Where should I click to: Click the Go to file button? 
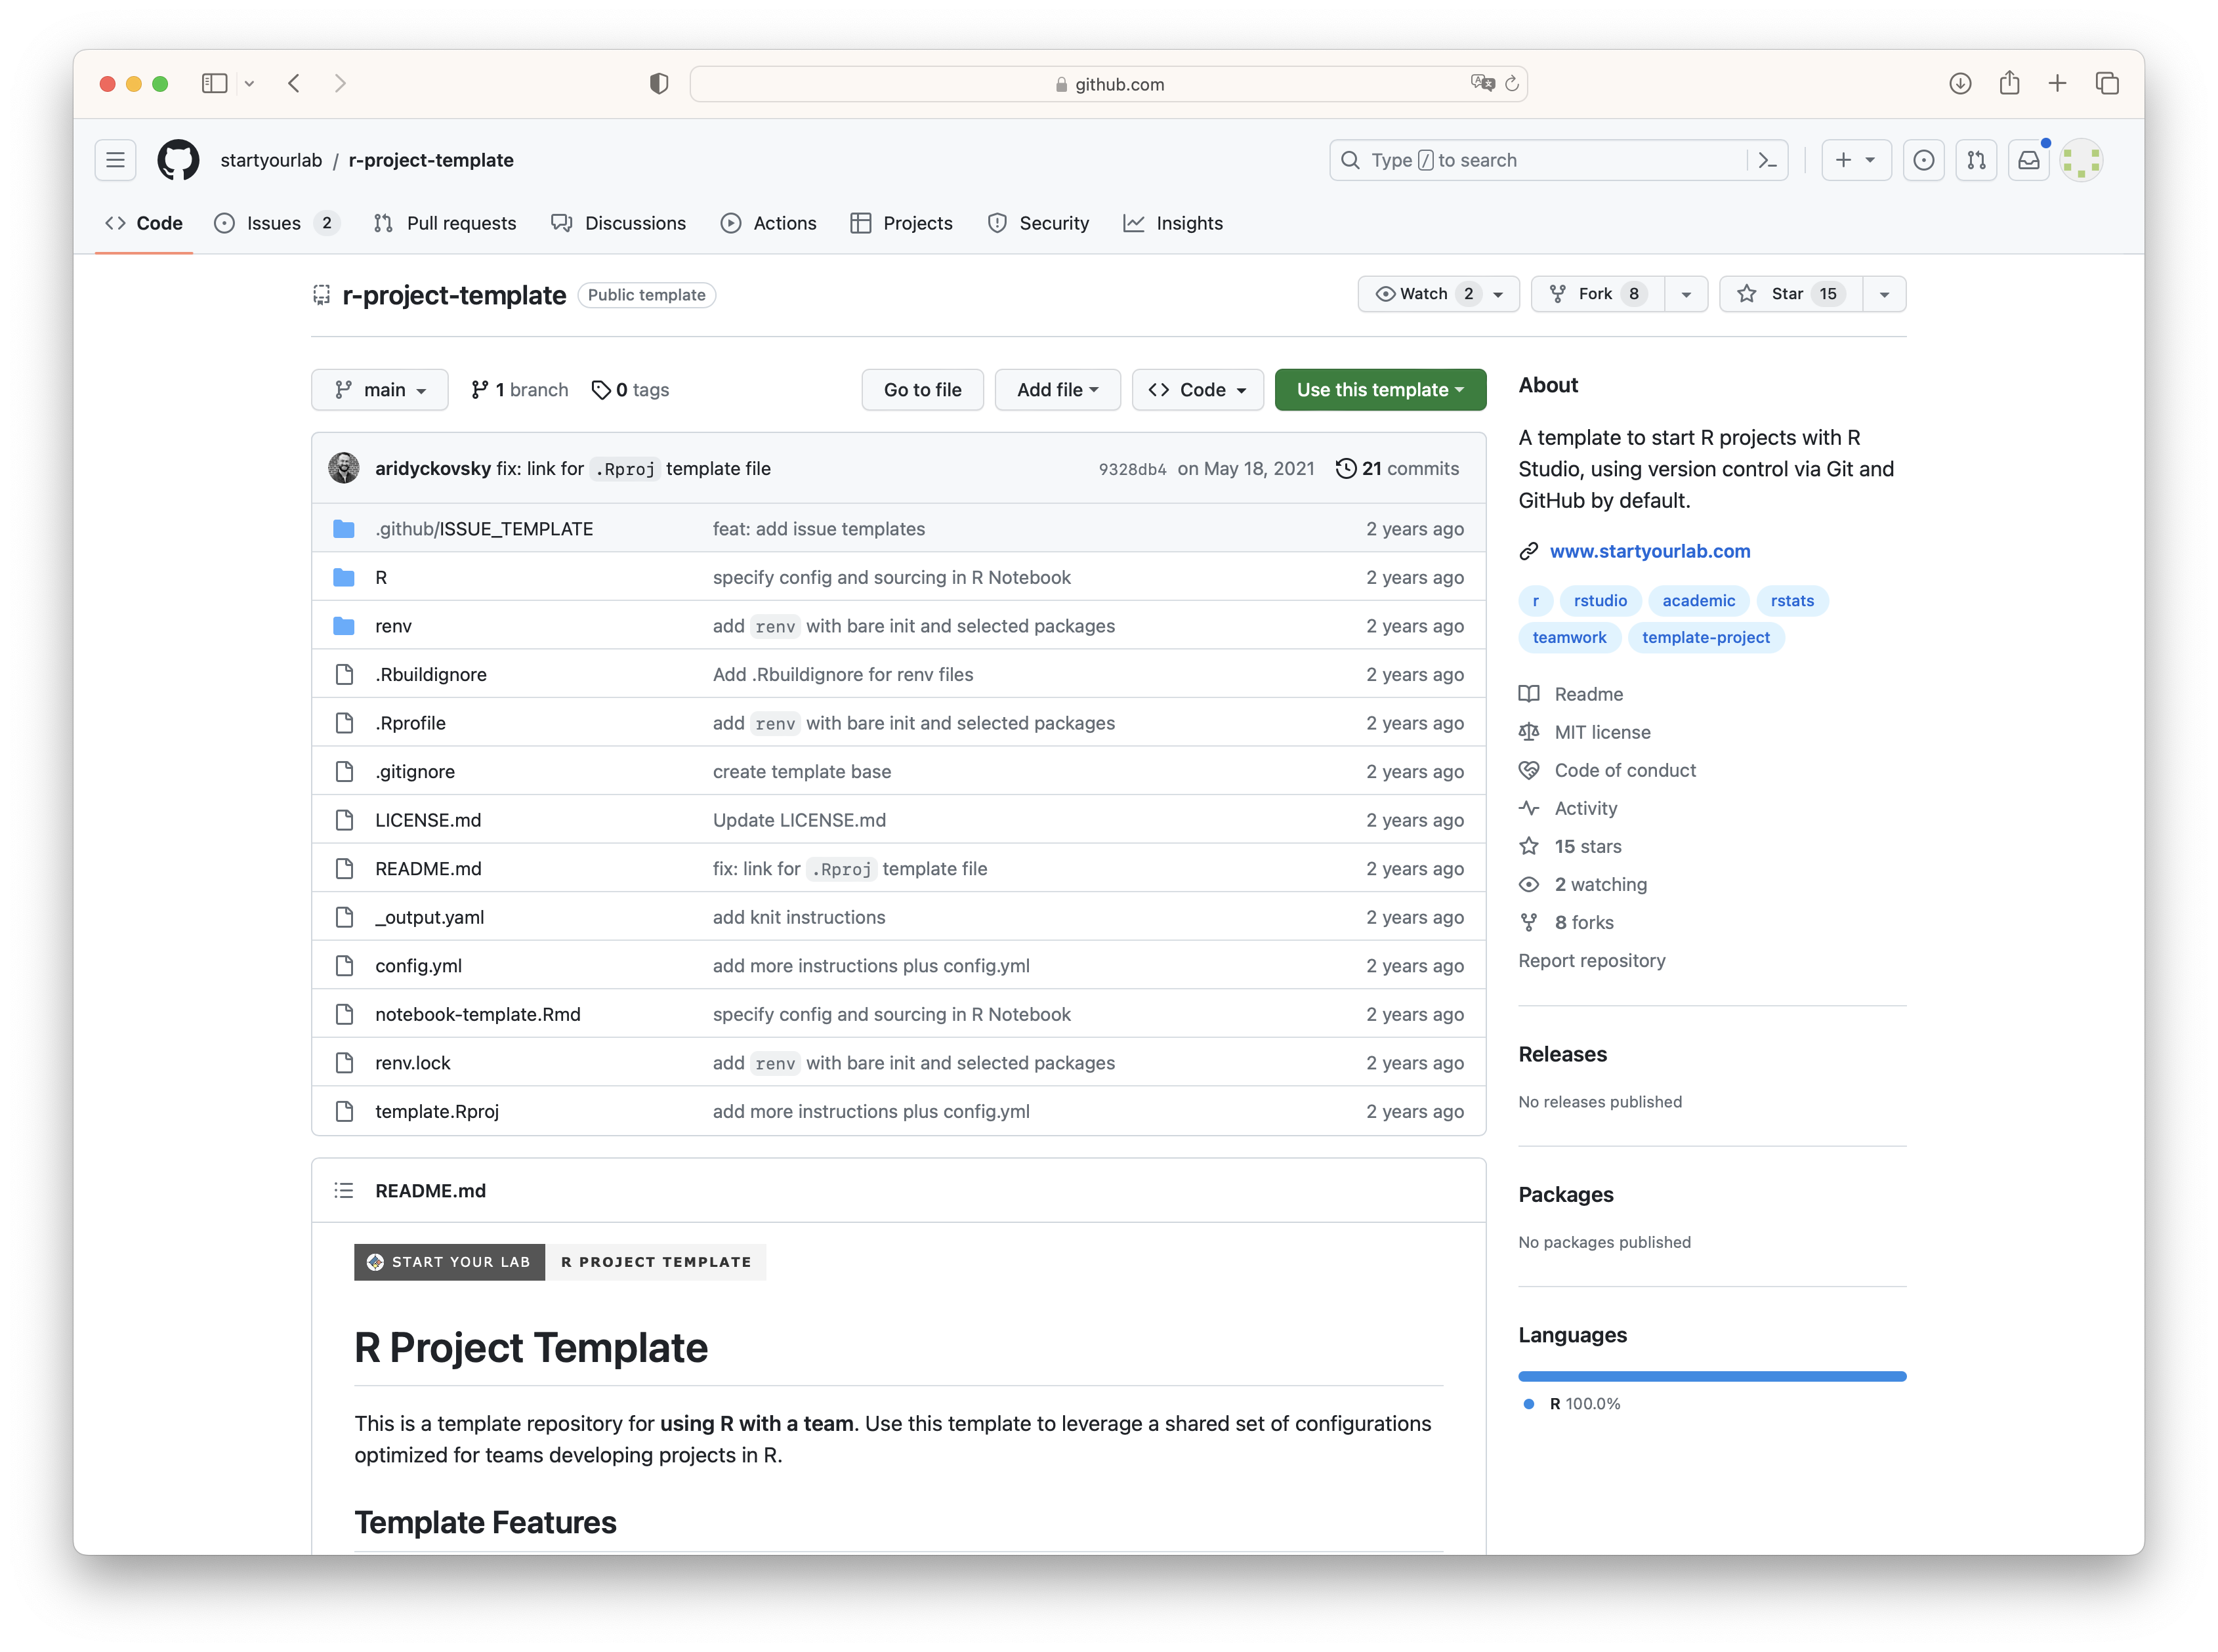click(x=922, y=390)
